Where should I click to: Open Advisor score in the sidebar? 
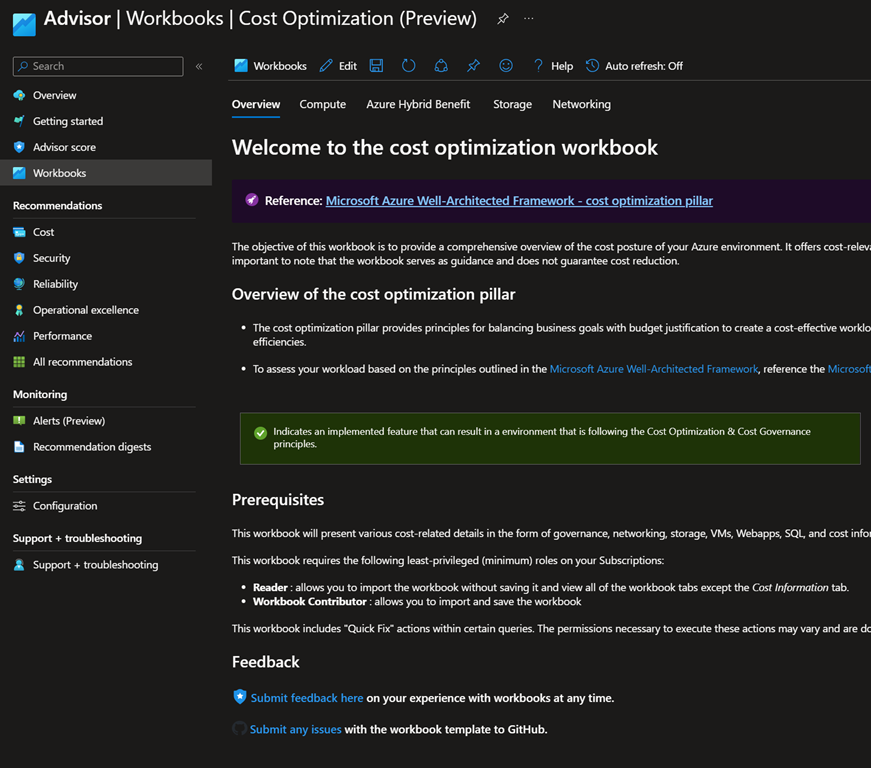[64, 147]
